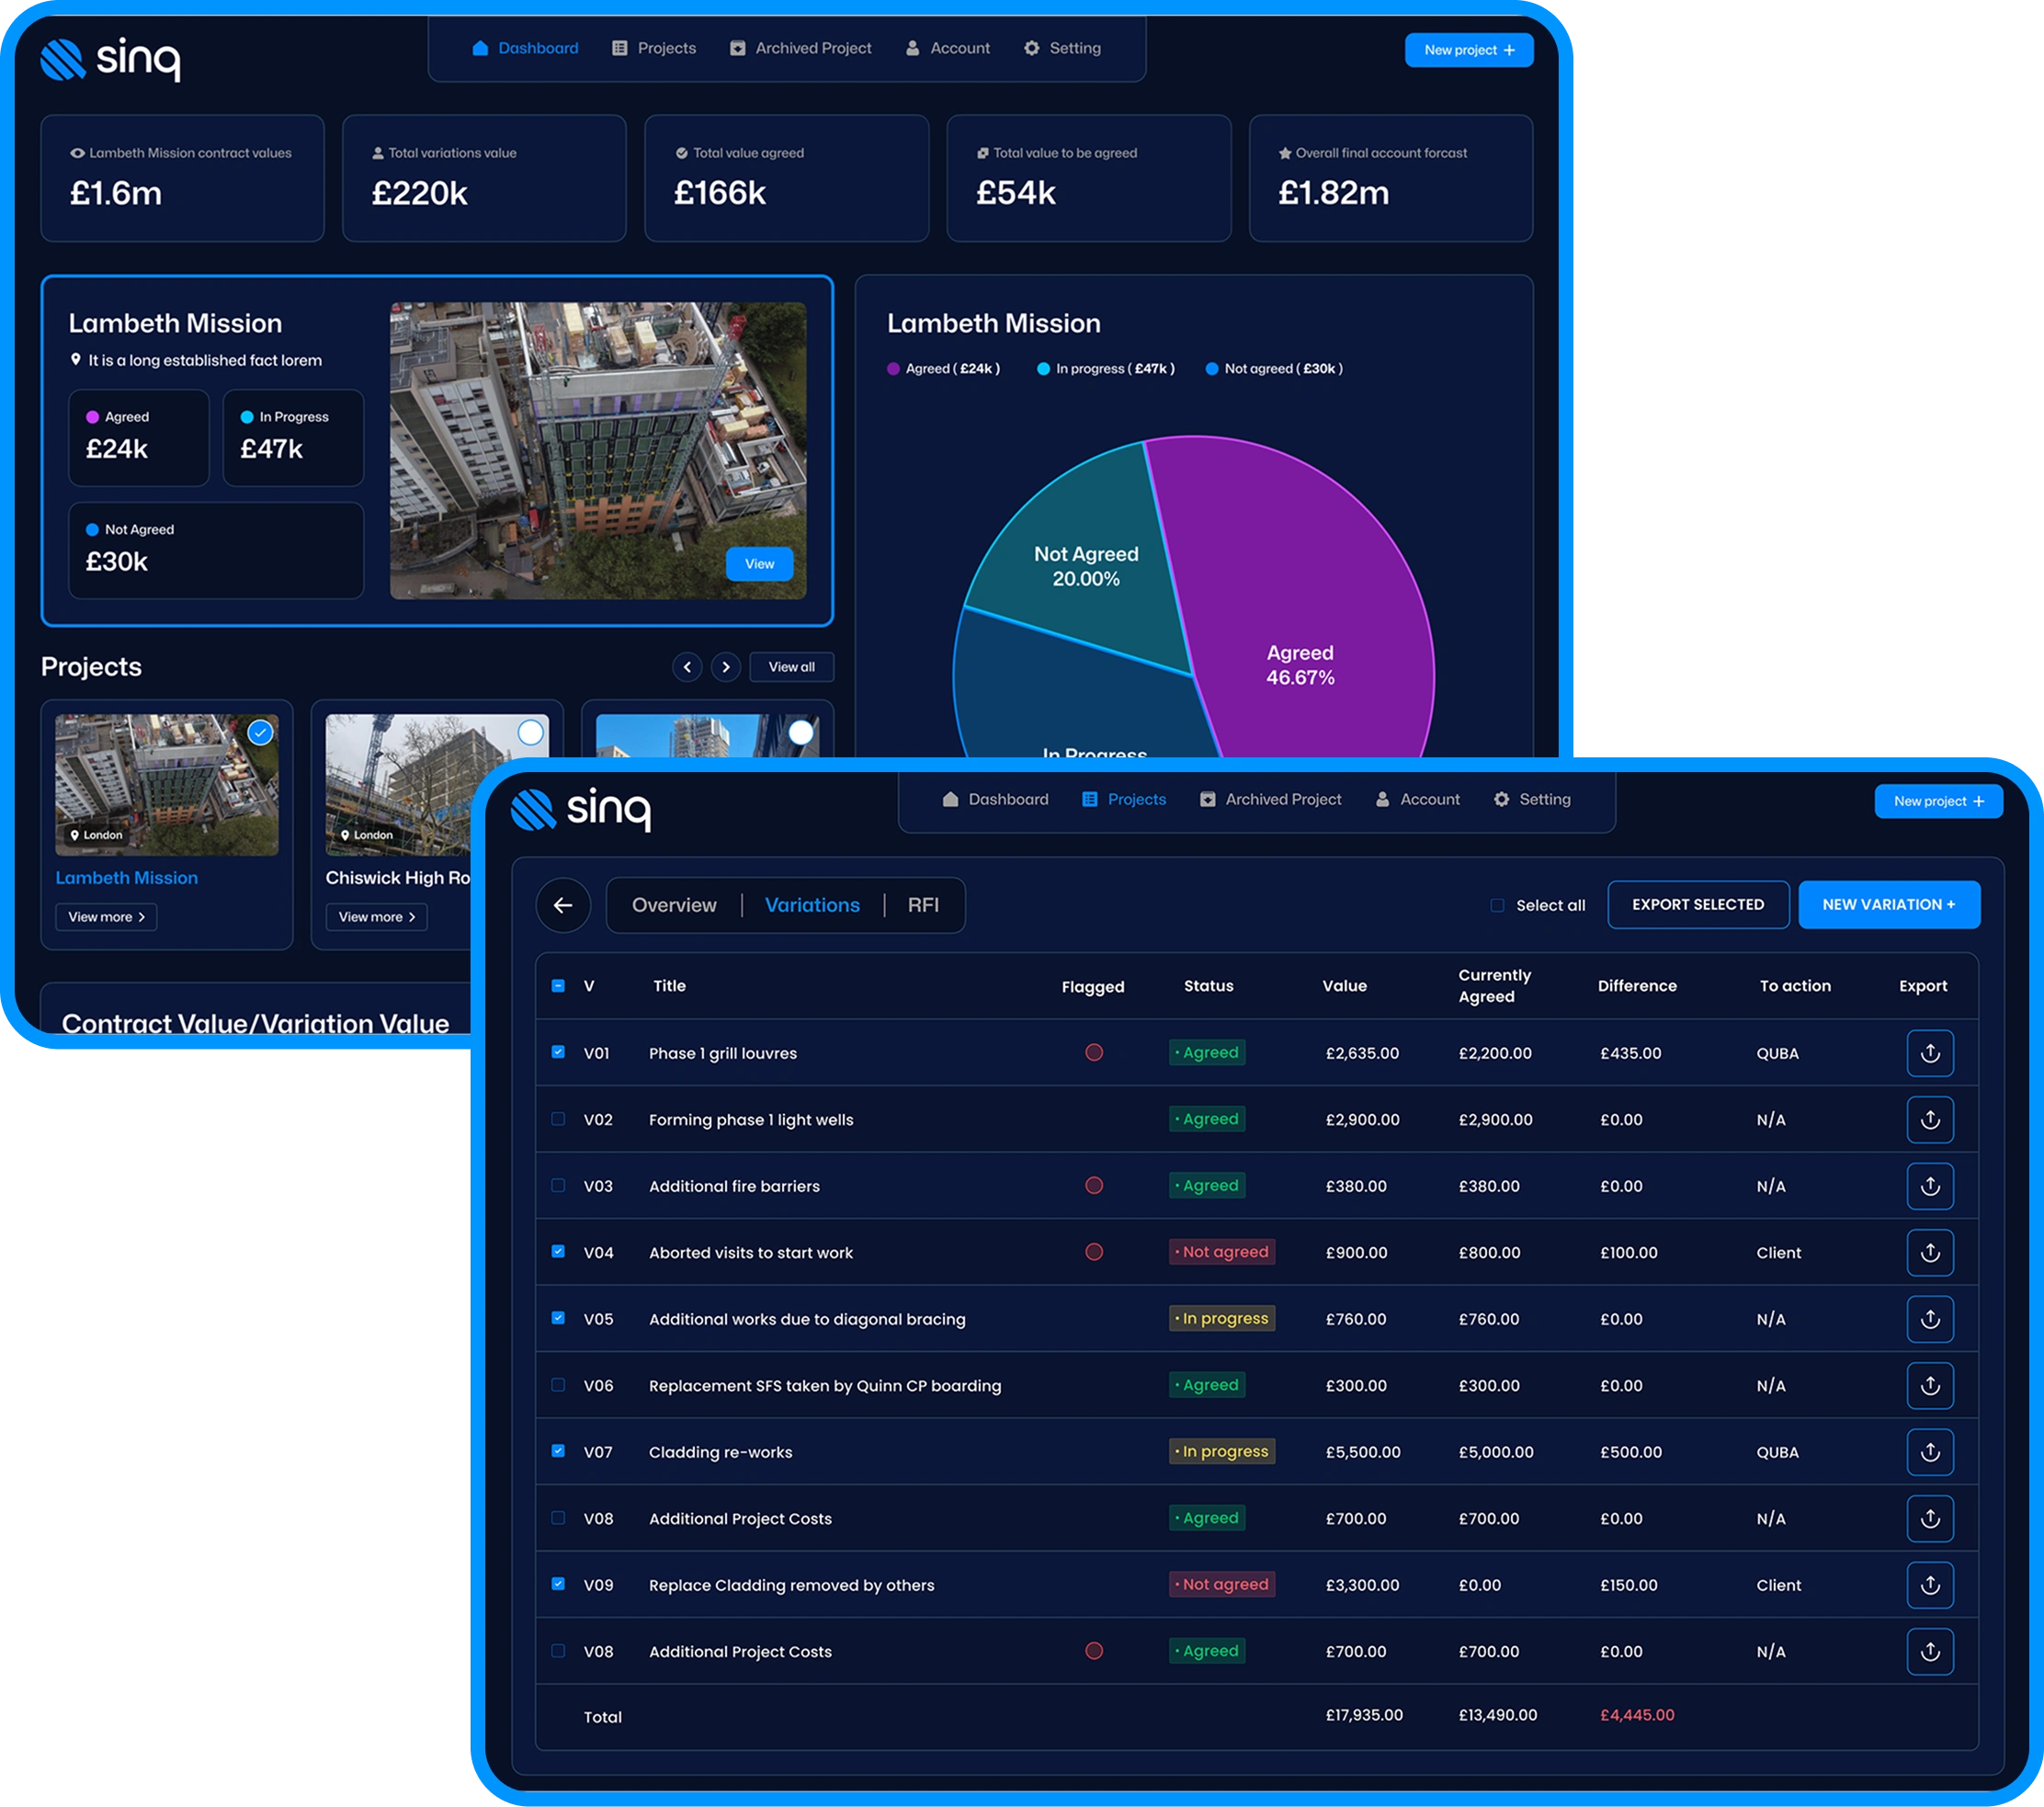Export row V07 Cladding re-works
This screenshot has width=2044, height=1807.
tap(1930, 1452)
